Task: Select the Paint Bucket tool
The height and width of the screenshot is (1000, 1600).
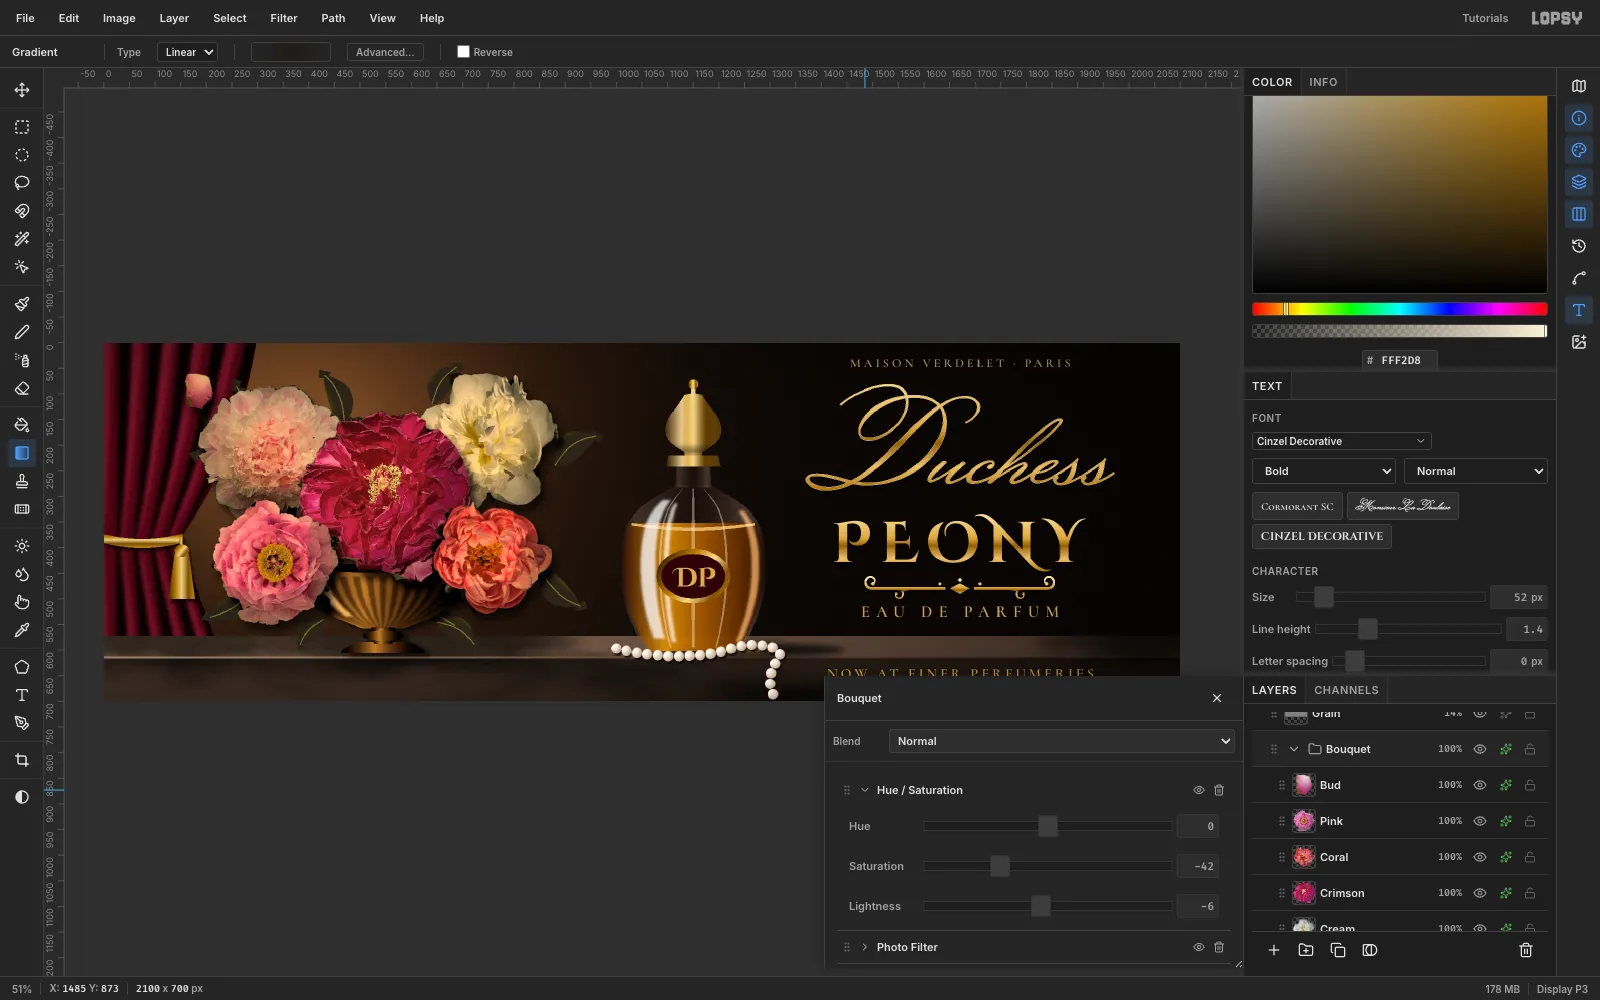Action: [22, 425]
